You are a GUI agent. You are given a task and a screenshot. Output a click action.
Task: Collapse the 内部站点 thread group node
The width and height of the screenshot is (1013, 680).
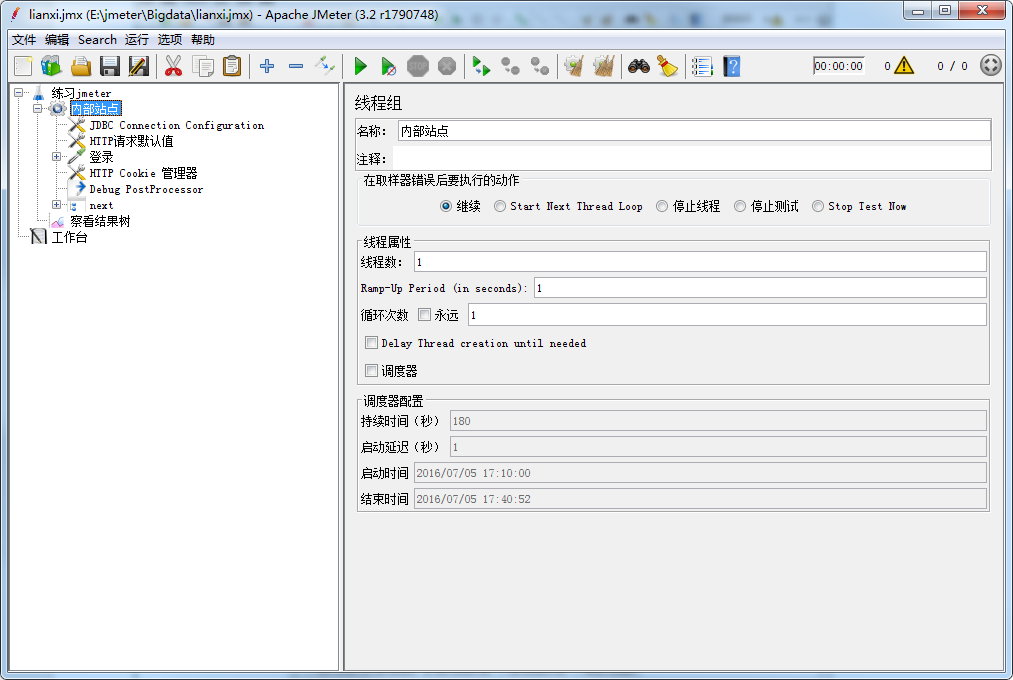37,108
